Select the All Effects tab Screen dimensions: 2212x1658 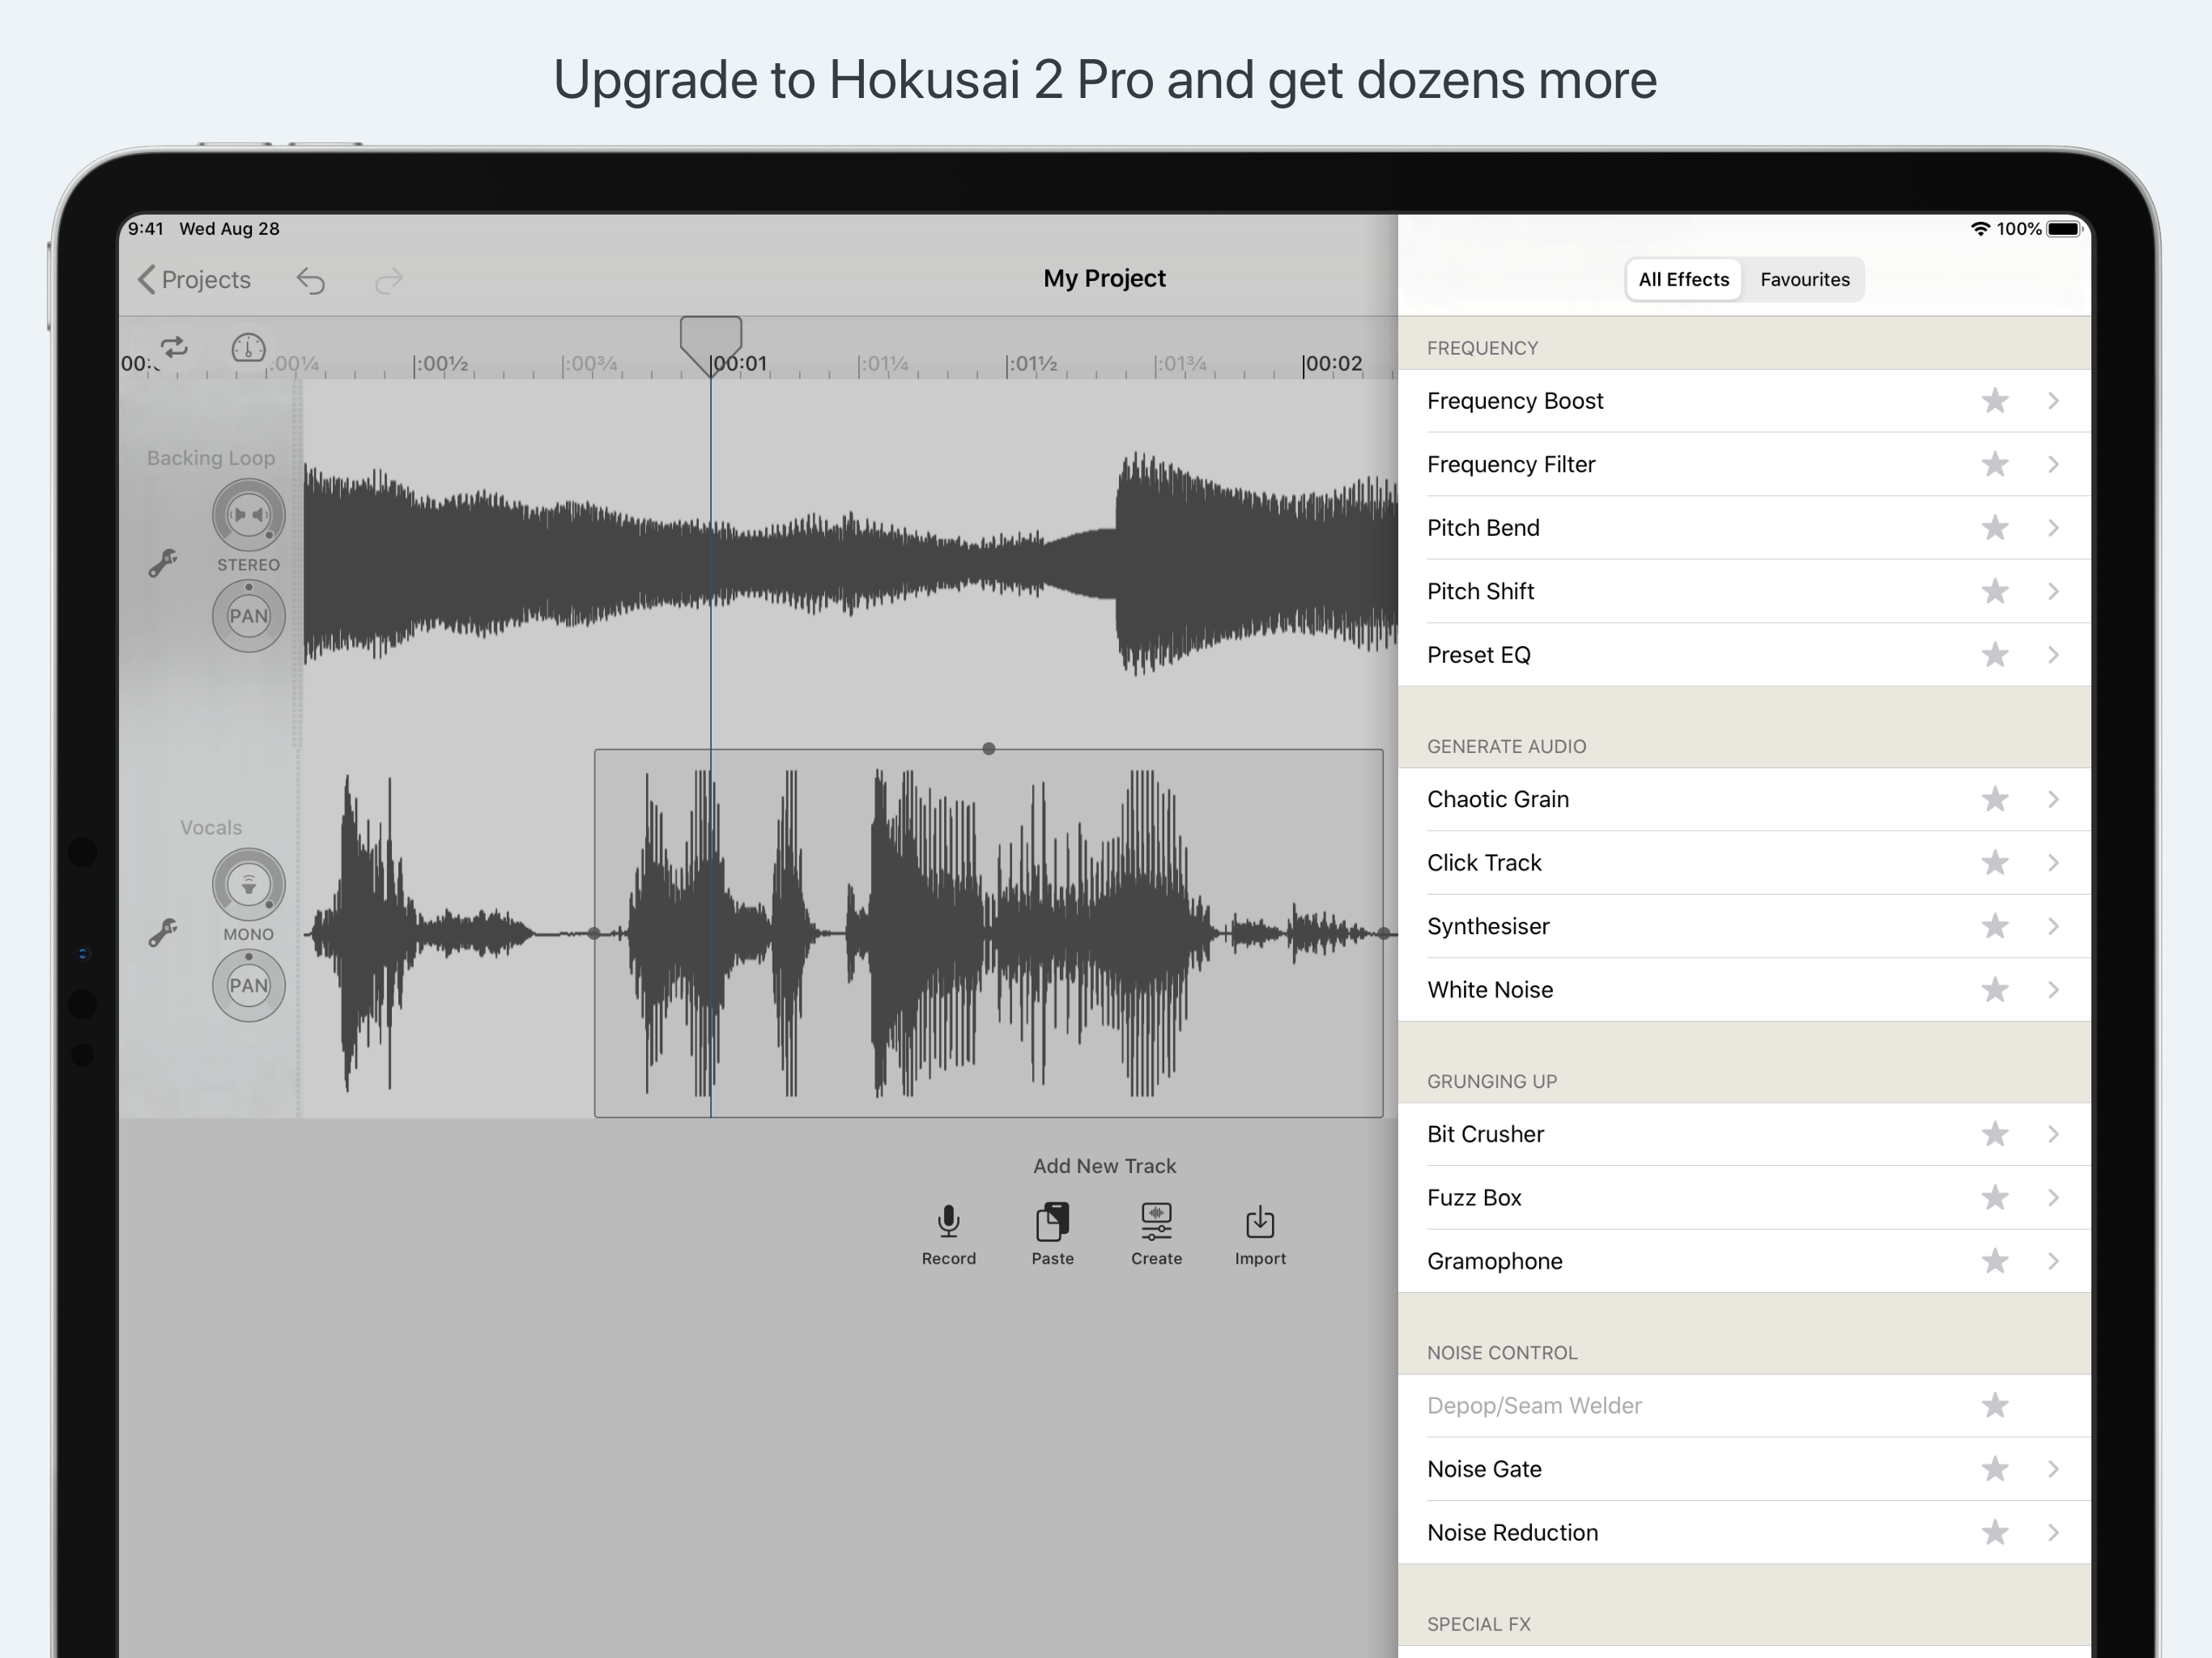[x=1683, y=280]
